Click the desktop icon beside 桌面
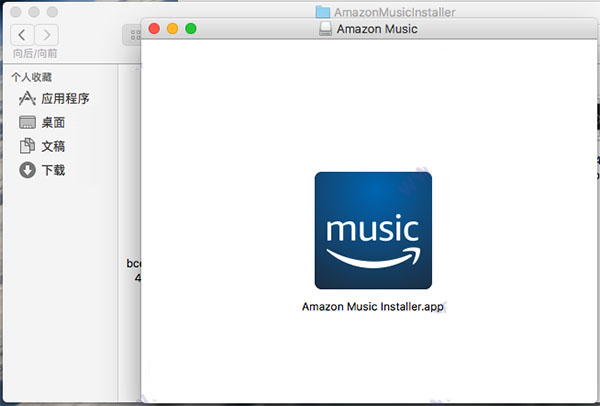This screenshot has height=406, width=600. pos(27,122)
